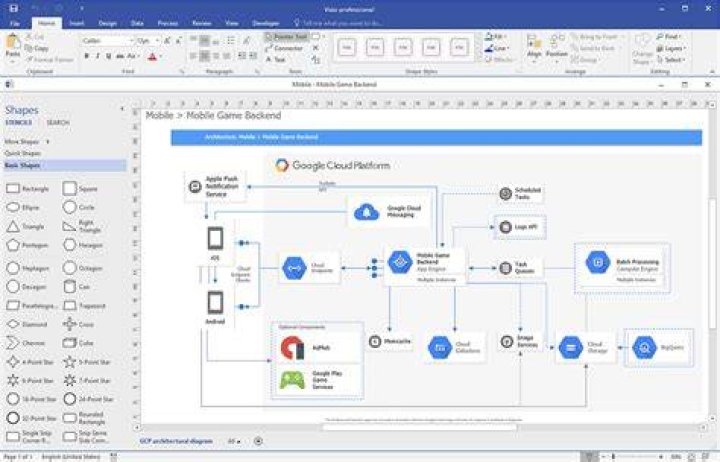Select the Square shape in Basic Shapes
This screenshot has height=462, width=720.
tap(80, 189)
